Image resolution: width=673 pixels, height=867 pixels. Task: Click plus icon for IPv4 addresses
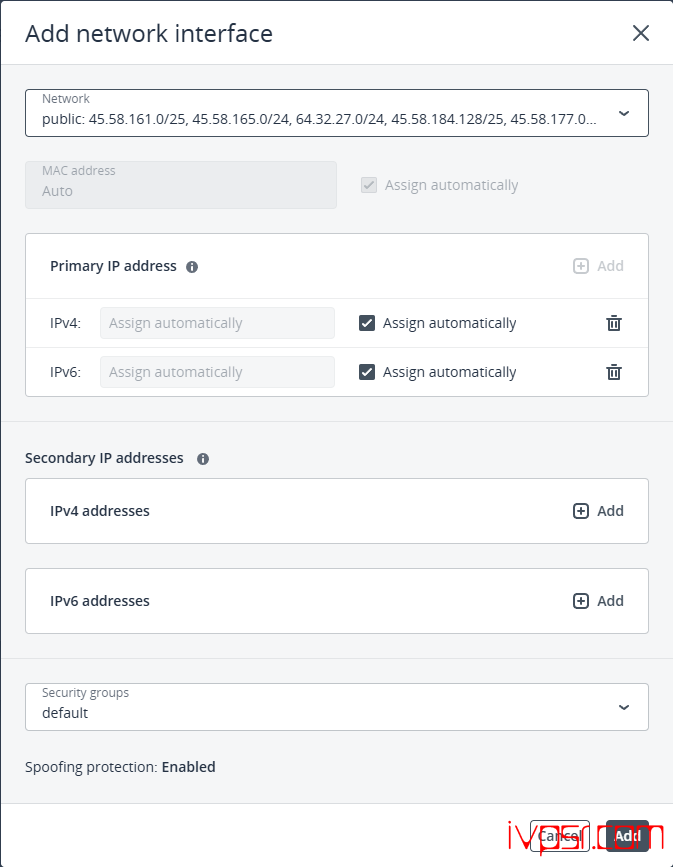pos(581,511)
